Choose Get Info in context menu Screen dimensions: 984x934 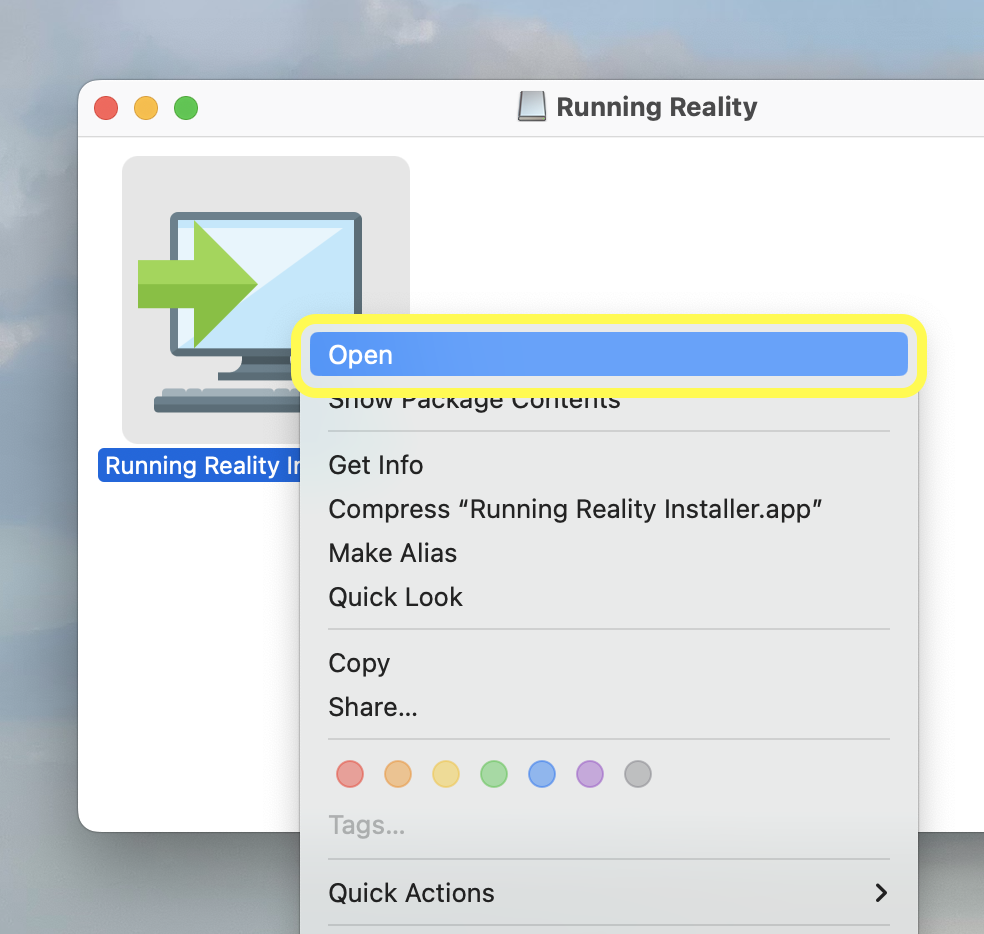point(376,465)
